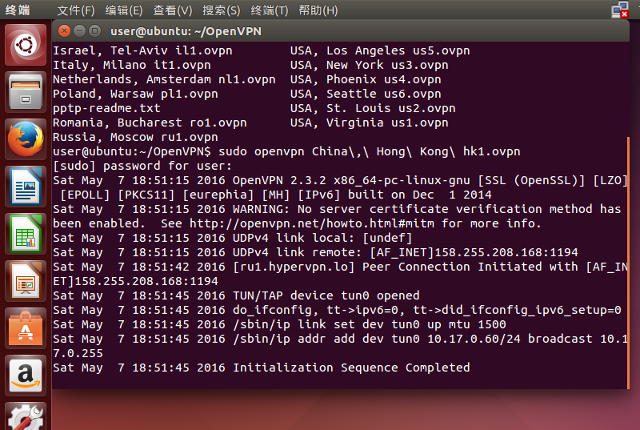
Task: Click the network status indicator in top panel
Action: point(620,10)
